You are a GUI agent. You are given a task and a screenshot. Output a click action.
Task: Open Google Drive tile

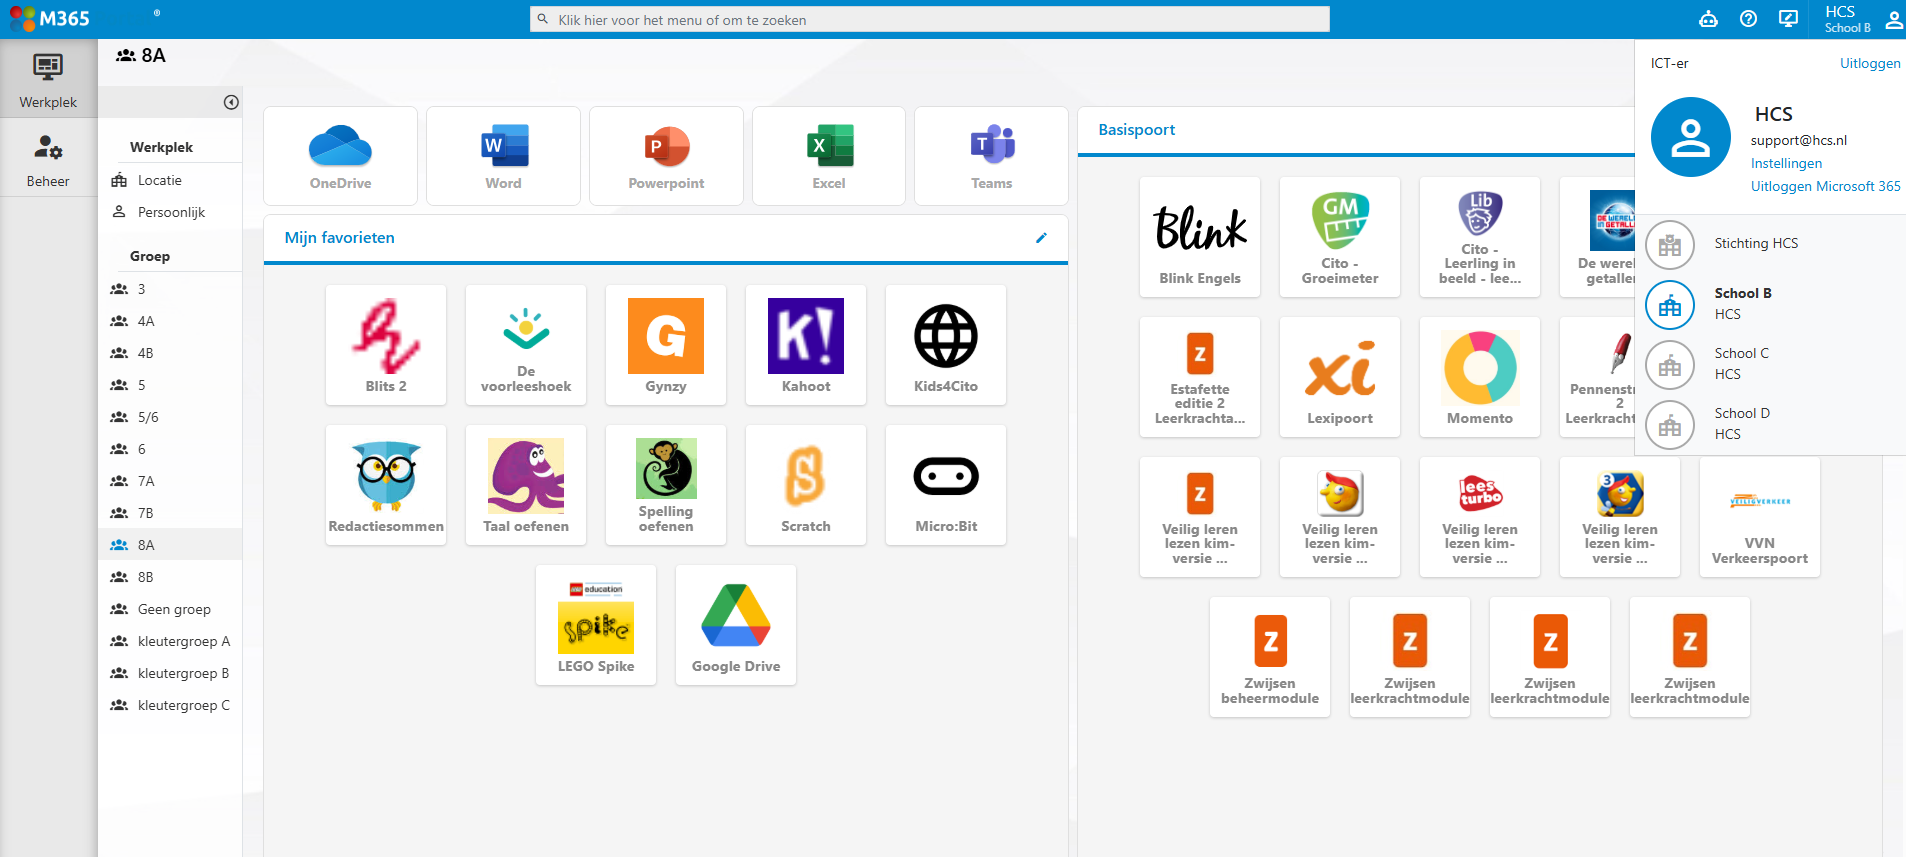(x=736, y=625)
